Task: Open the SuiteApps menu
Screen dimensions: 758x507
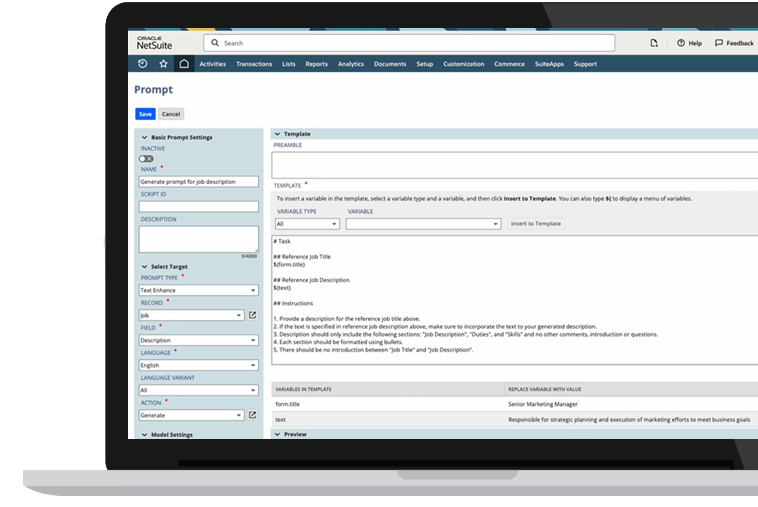Action: coord(549,64)
